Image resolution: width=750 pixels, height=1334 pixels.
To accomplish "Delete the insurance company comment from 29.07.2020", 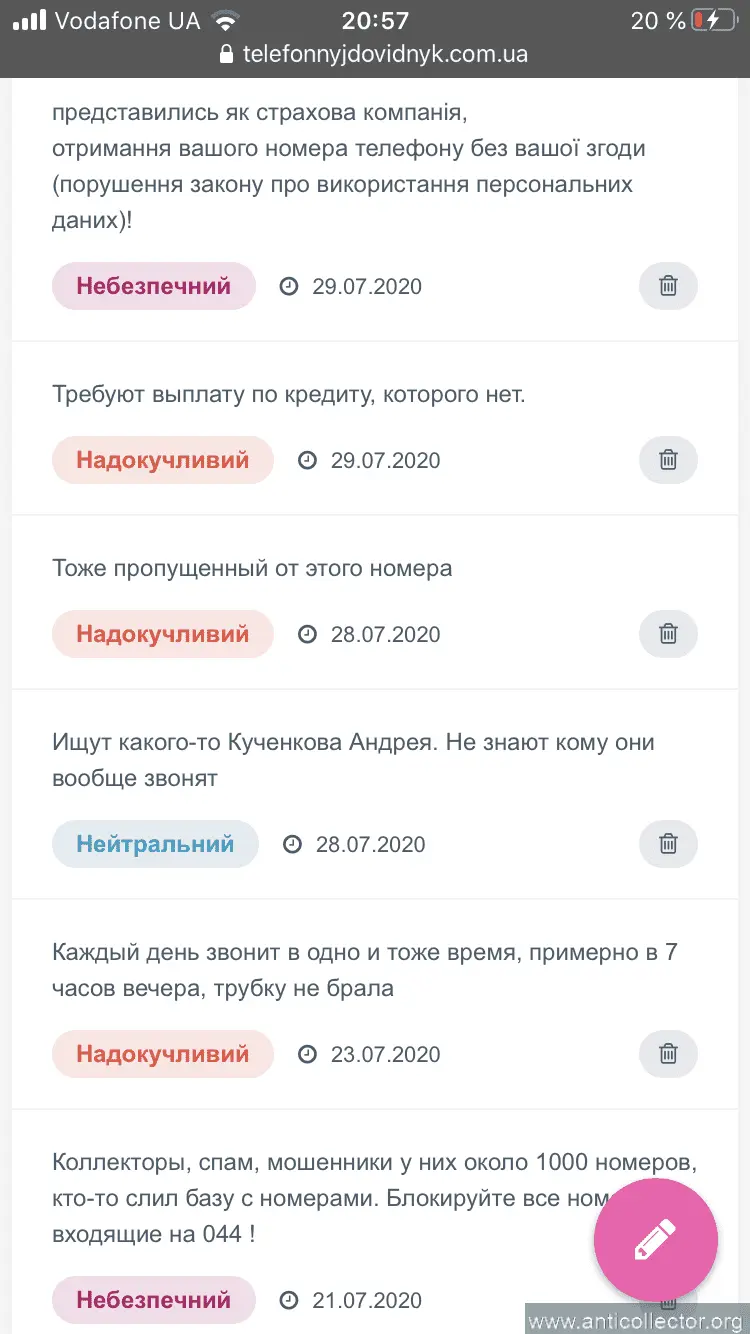I will coord(668,286).
